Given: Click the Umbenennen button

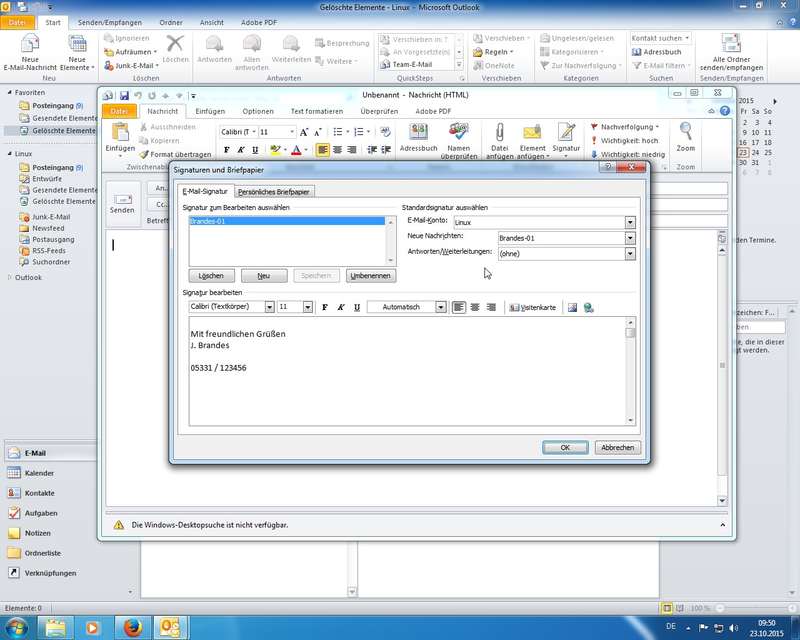Looking at the screenshot, I should coord(370,276).
